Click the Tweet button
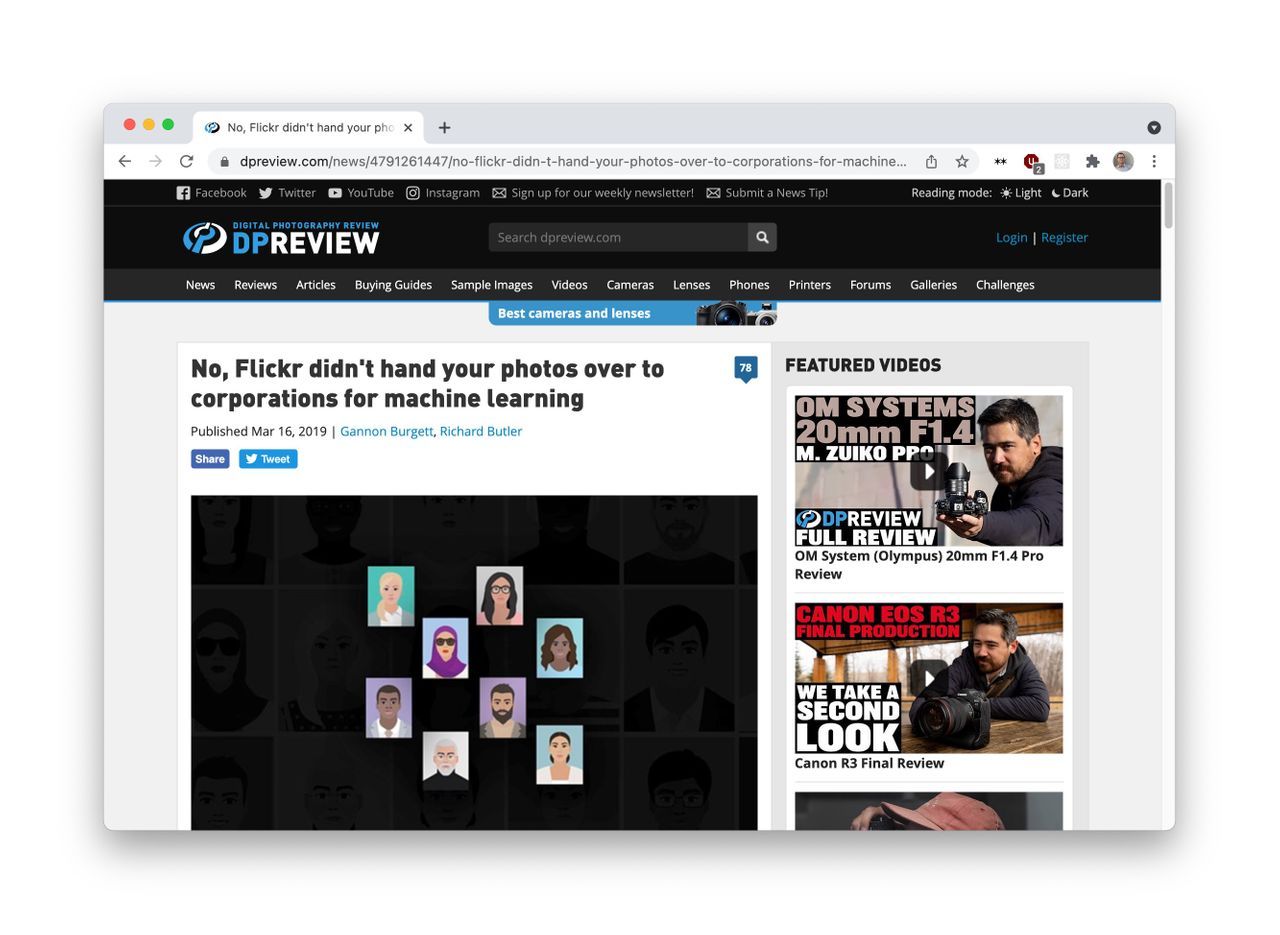The height and width of the screenshot is (935, 1280). pyautogui.click(x=267, y=459)
